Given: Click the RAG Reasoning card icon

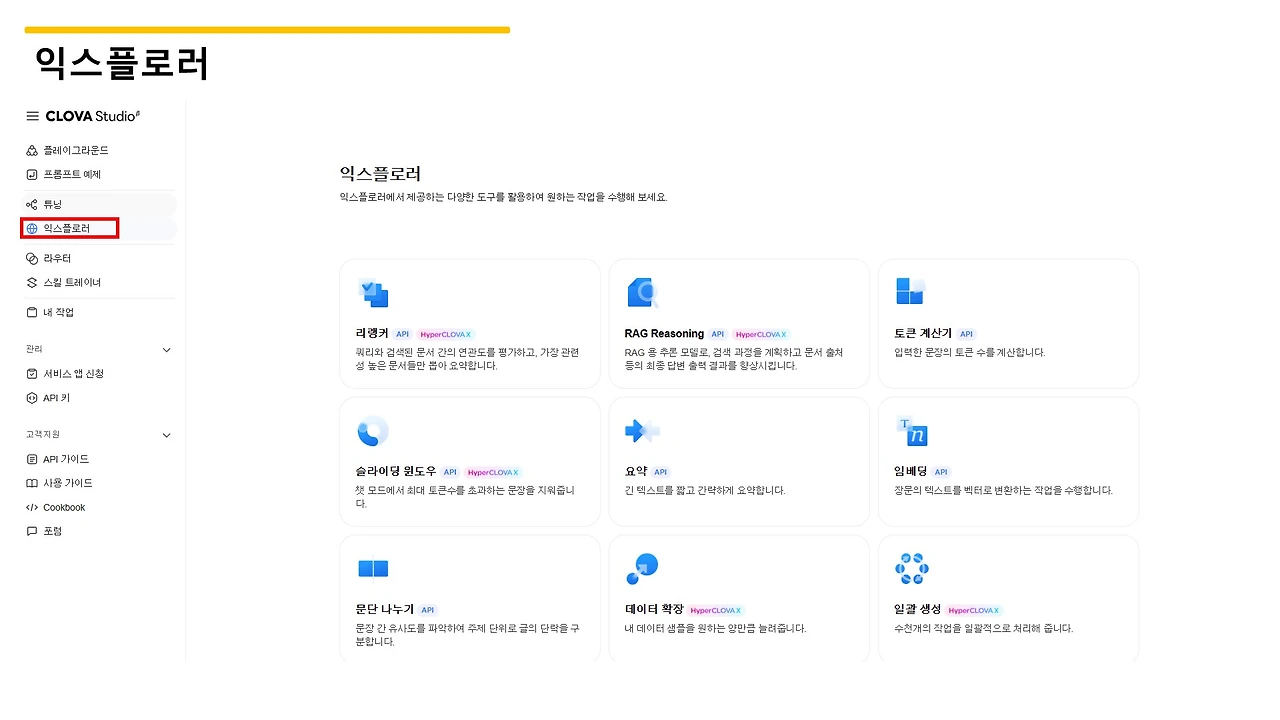Looking at the screenshot, I should click(642, 293).
